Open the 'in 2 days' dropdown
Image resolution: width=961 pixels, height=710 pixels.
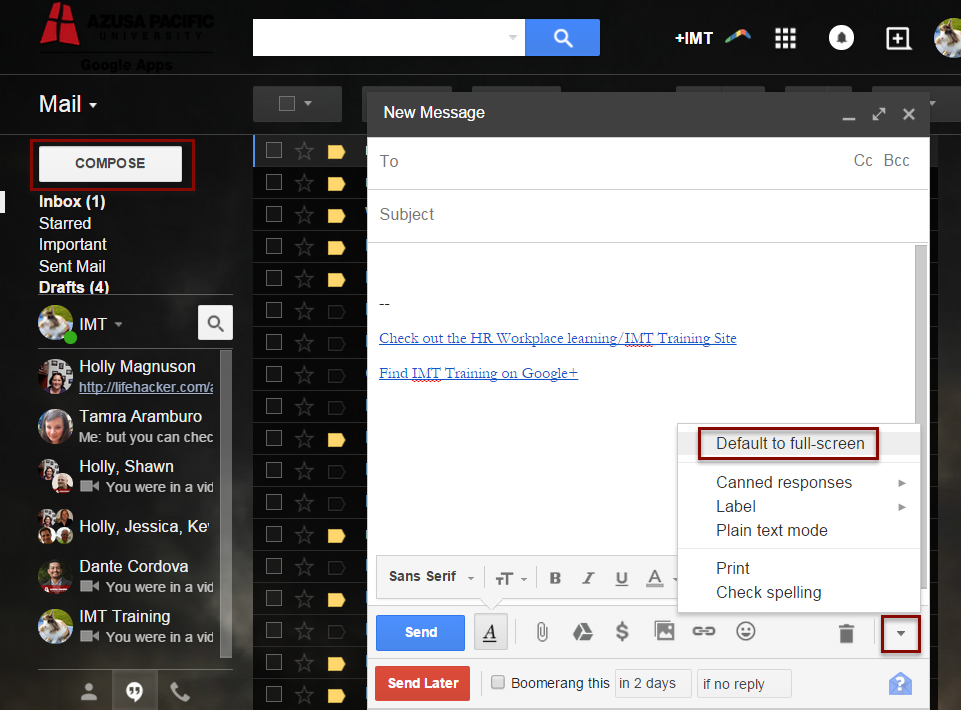[653, 683]
